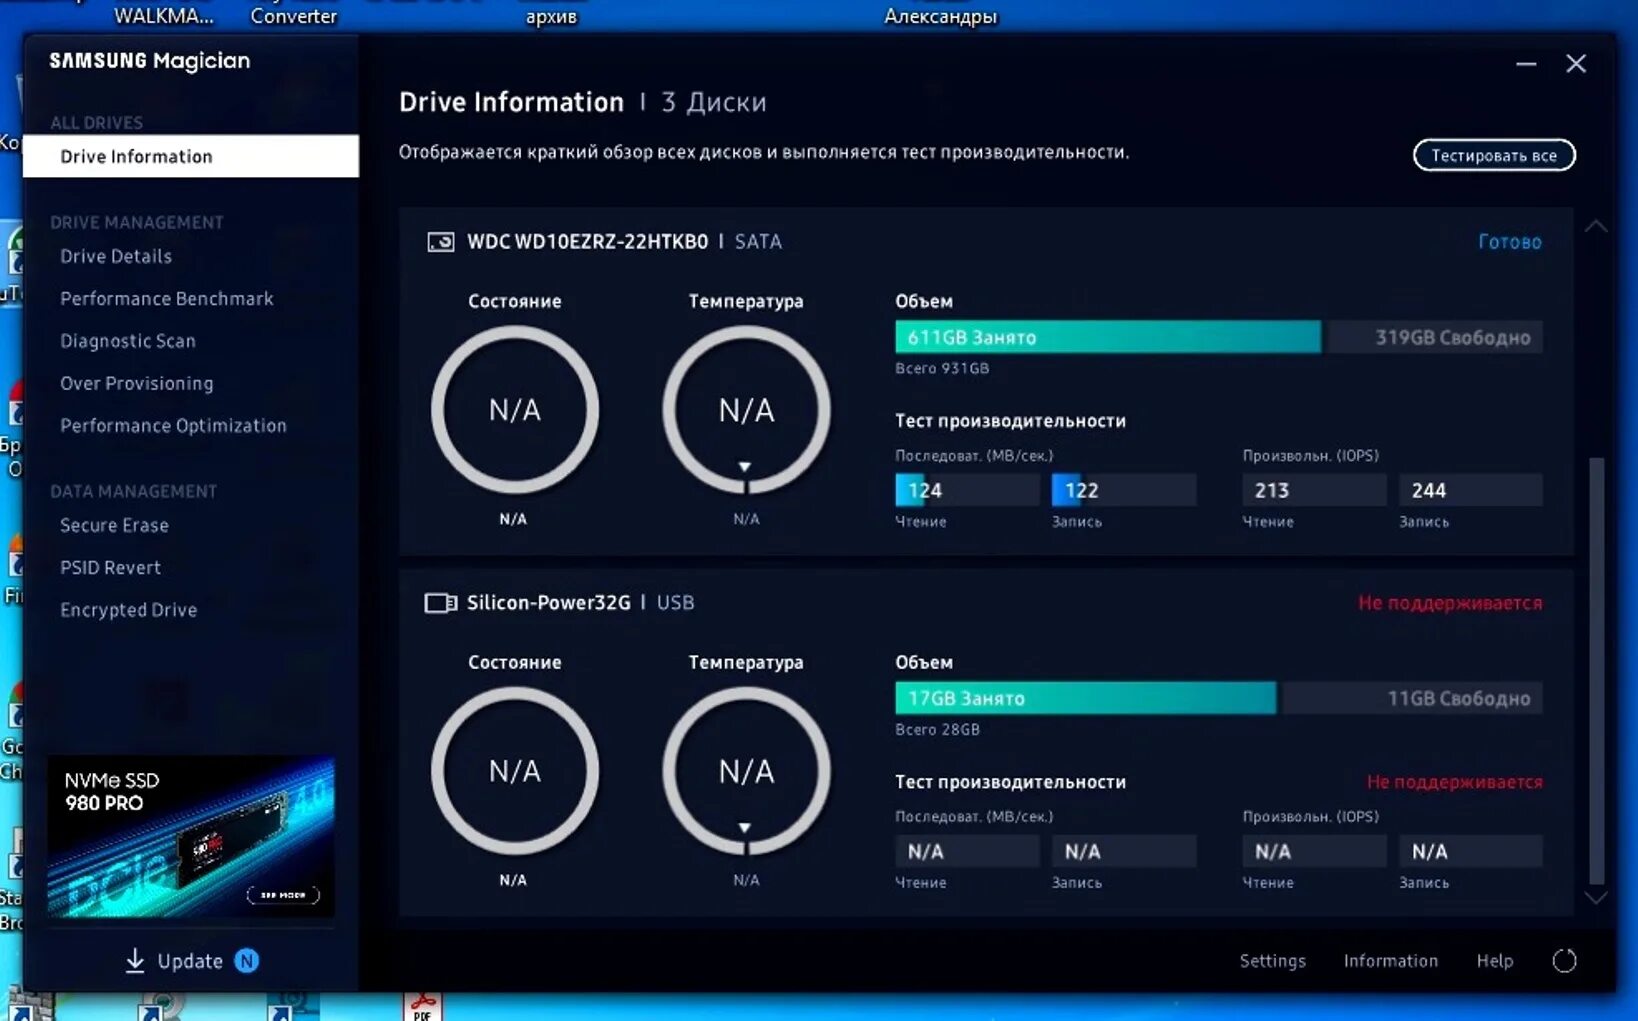Click the 17GB Занято capacity bar
The image size is (1638, 1021).
1085,698
